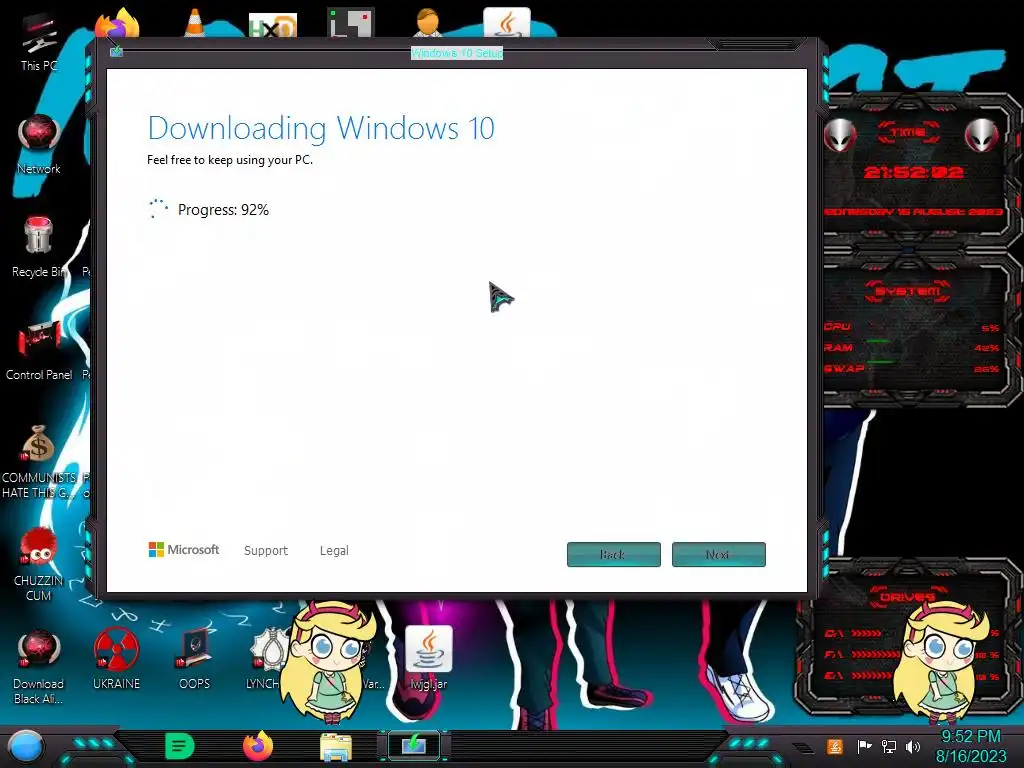Image resolution: width=1024 pixels, height=768 pixels.
Task: Open the Start orb button
Action: tap(25, 747)
